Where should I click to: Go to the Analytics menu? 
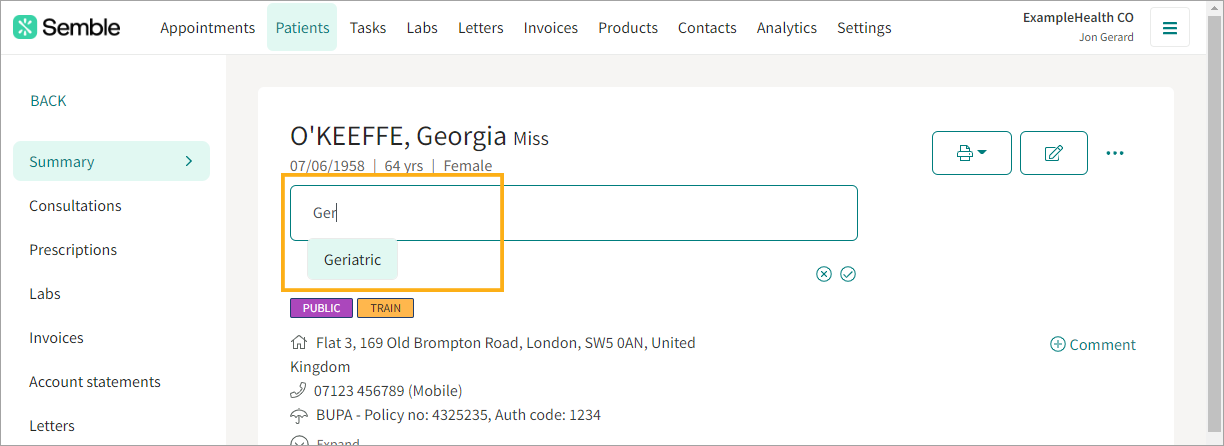click(x=786, y=28)
